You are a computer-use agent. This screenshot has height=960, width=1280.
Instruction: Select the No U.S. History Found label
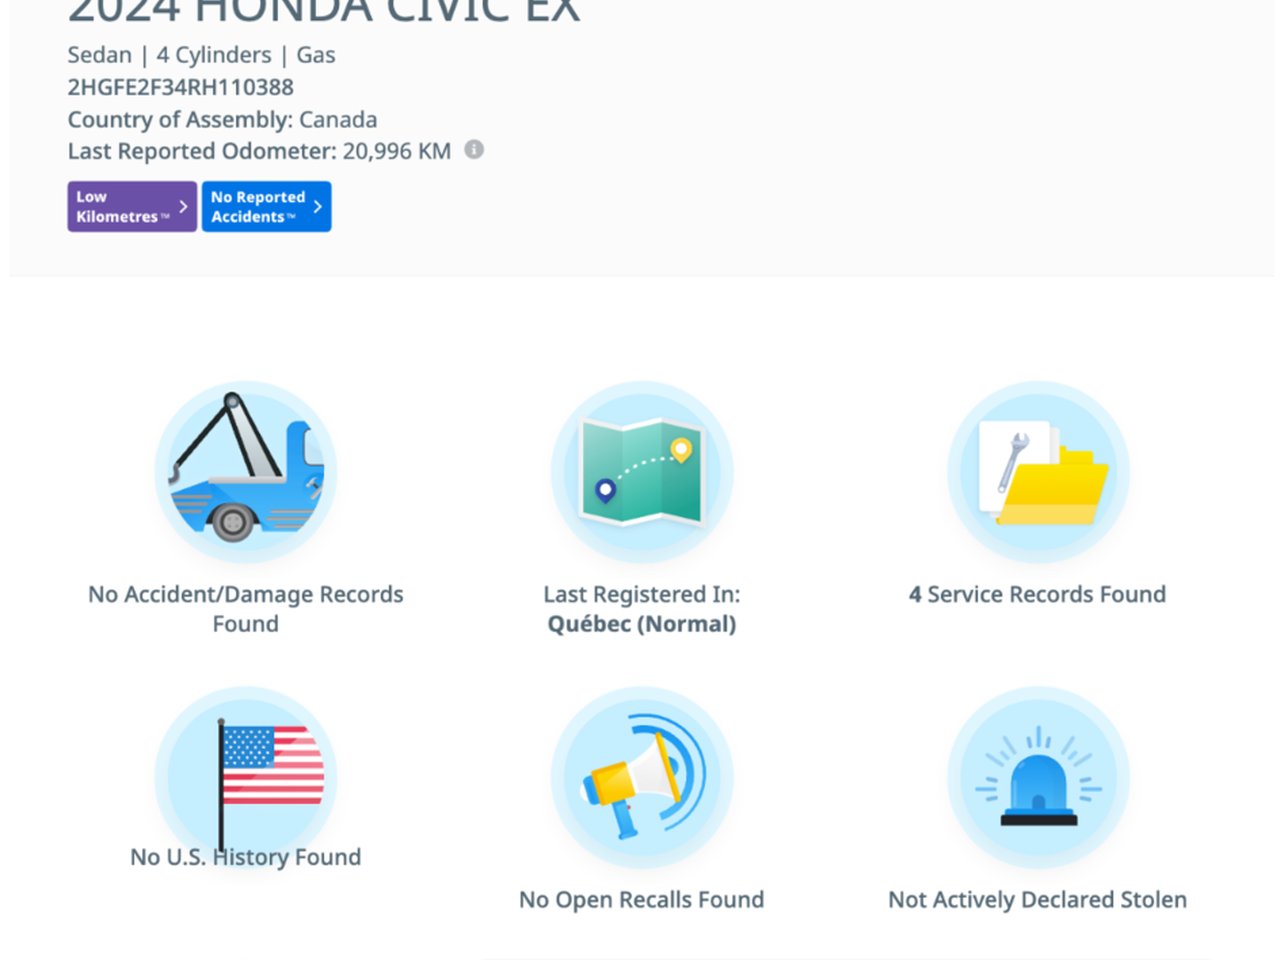(x=246, y=857)
